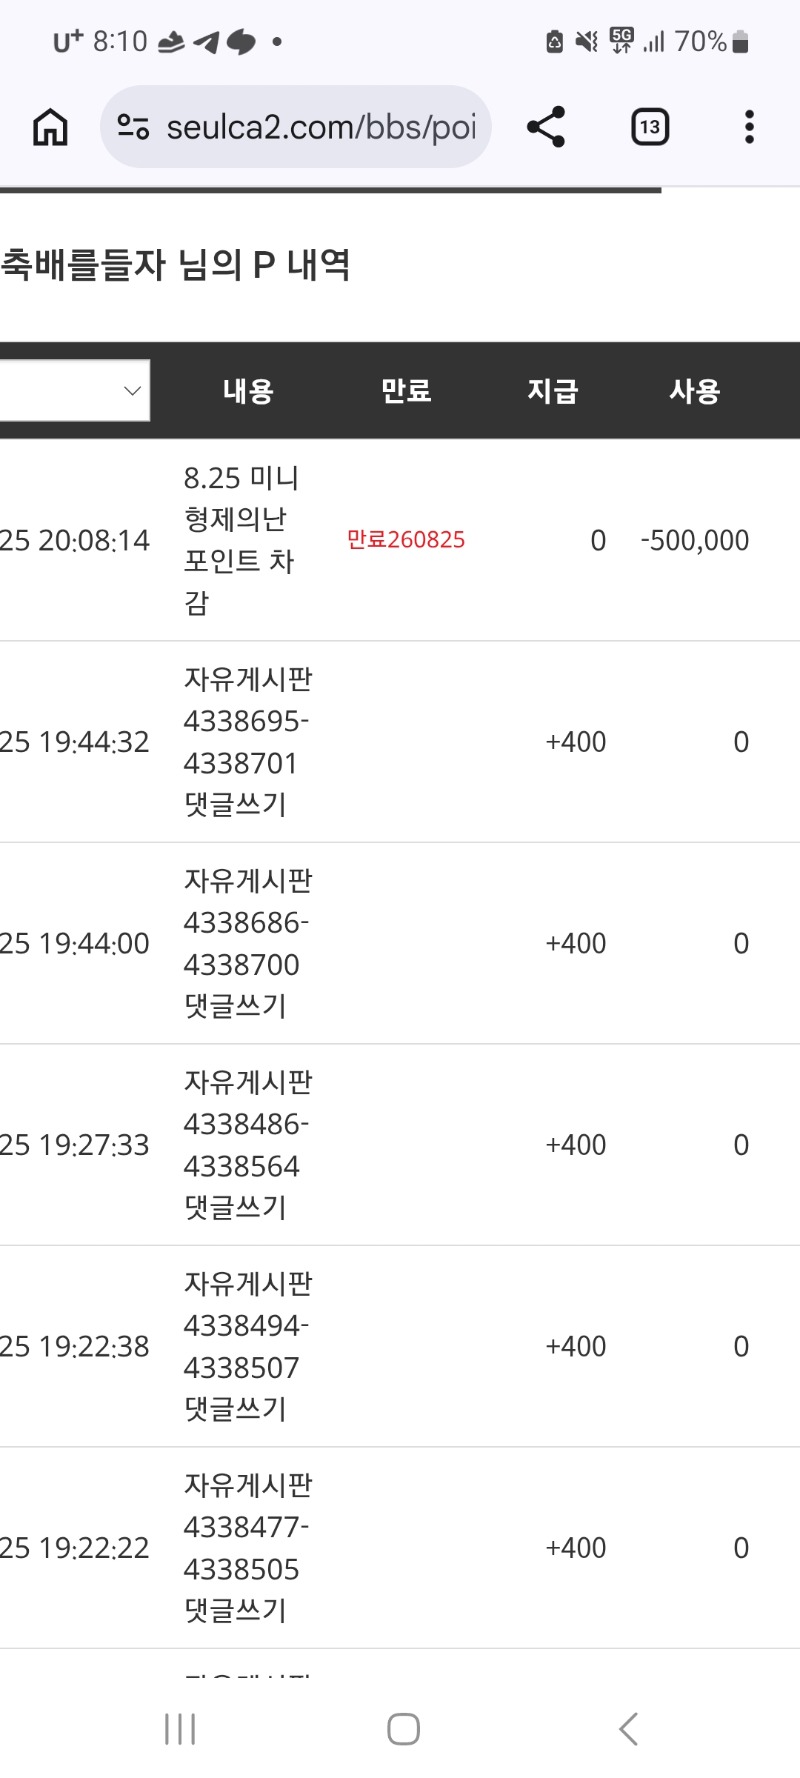
Task: Tap the seulca2.com address bar
Action: (x=296, y=127)
